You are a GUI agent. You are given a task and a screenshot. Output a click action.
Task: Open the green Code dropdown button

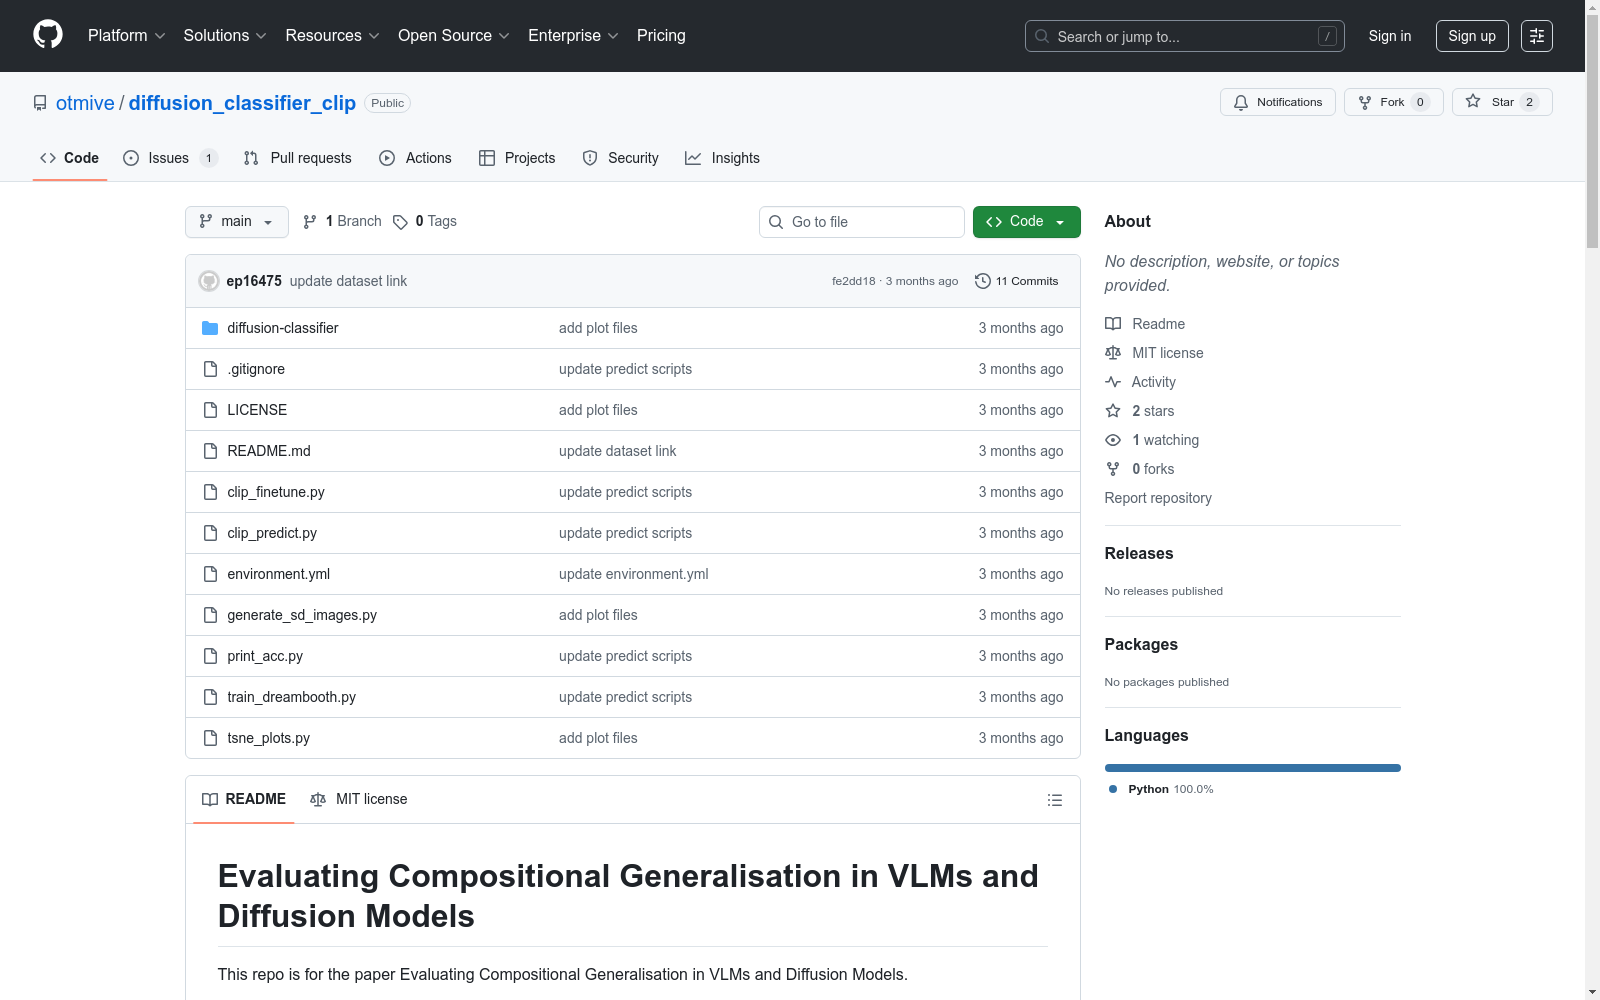(x=1026, y=222)
